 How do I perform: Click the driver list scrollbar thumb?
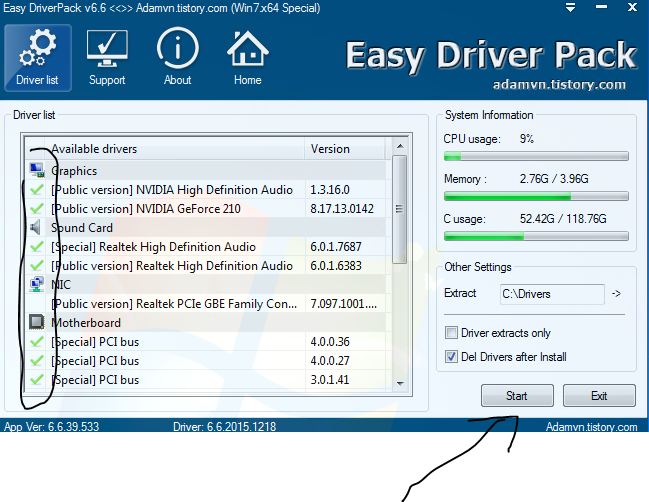point(400,209)
